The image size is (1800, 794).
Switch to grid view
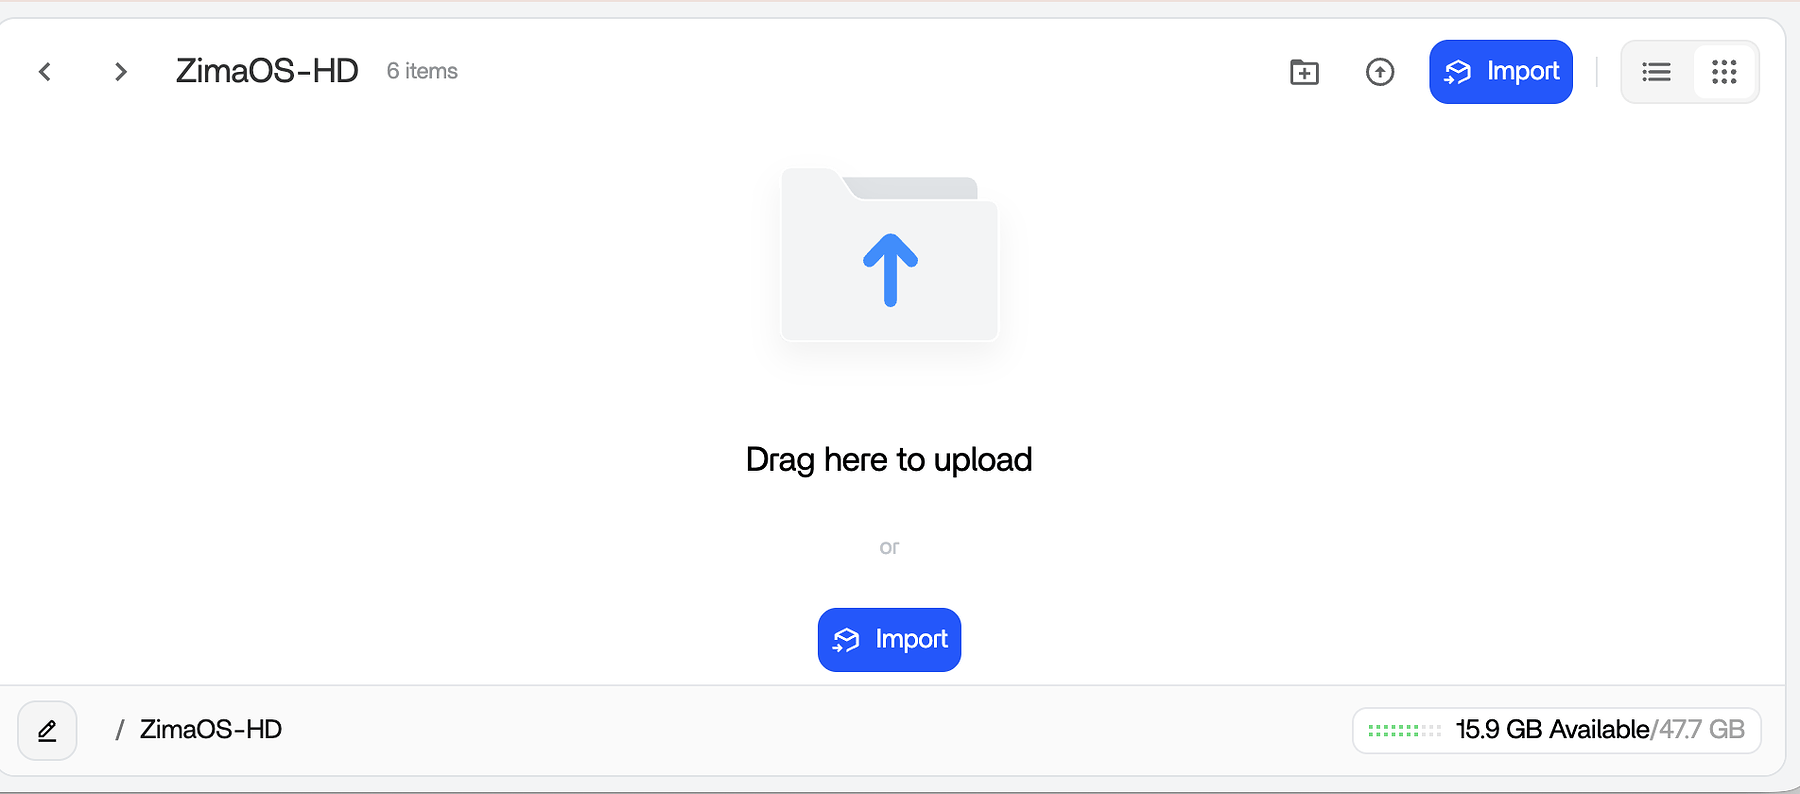point(1724,72)
